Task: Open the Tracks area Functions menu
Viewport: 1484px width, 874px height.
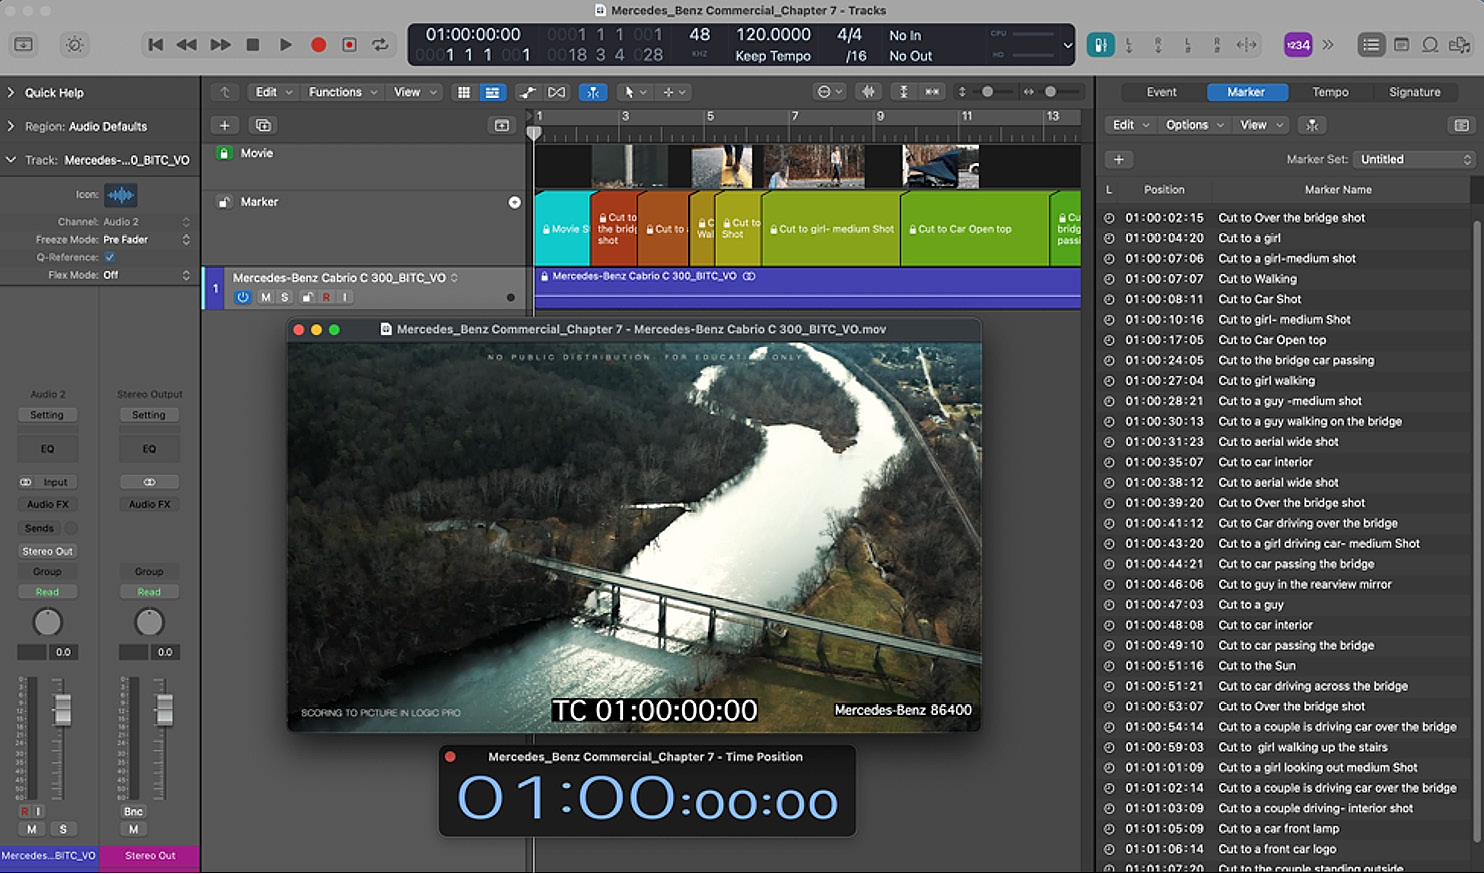Action: 342,92
